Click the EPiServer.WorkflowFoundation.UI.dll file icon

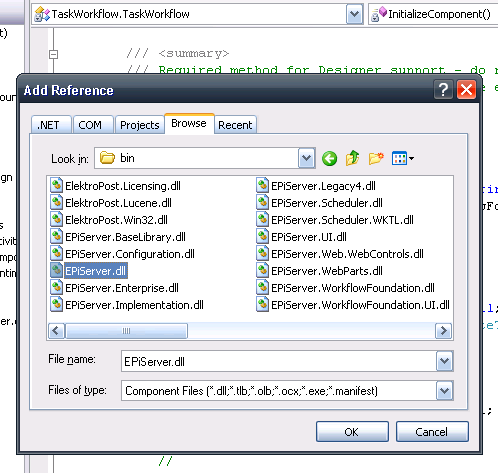(x=262, y=304)
